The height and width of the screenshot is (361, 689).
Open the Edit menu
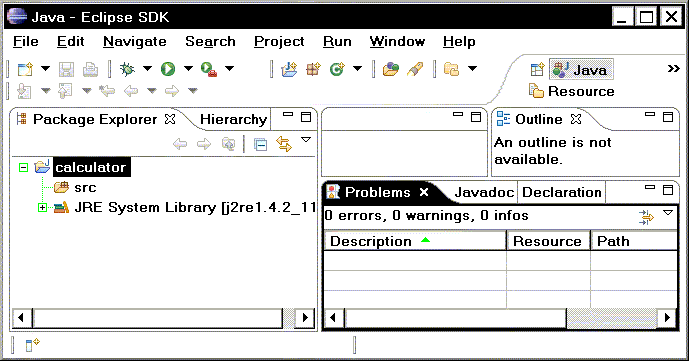click(70, 41)
